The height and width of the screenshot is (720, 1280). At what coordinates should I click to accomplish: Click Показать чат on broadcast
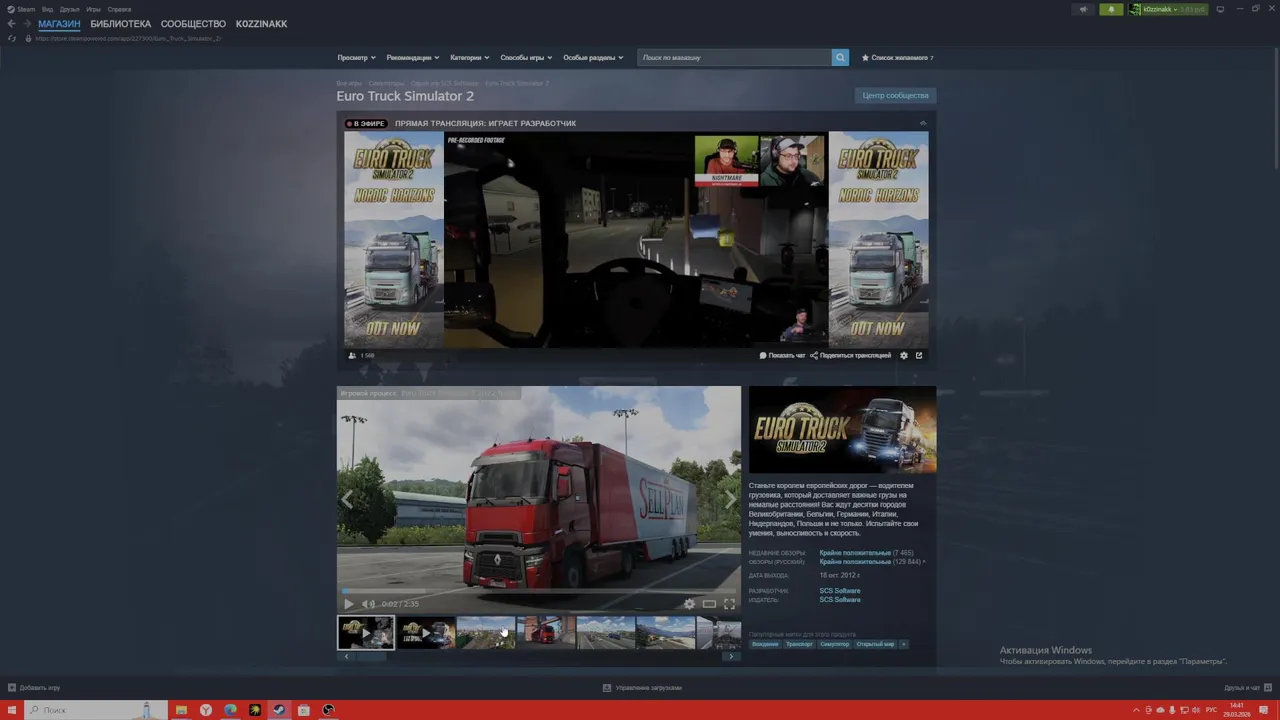(x=782, y=355)
